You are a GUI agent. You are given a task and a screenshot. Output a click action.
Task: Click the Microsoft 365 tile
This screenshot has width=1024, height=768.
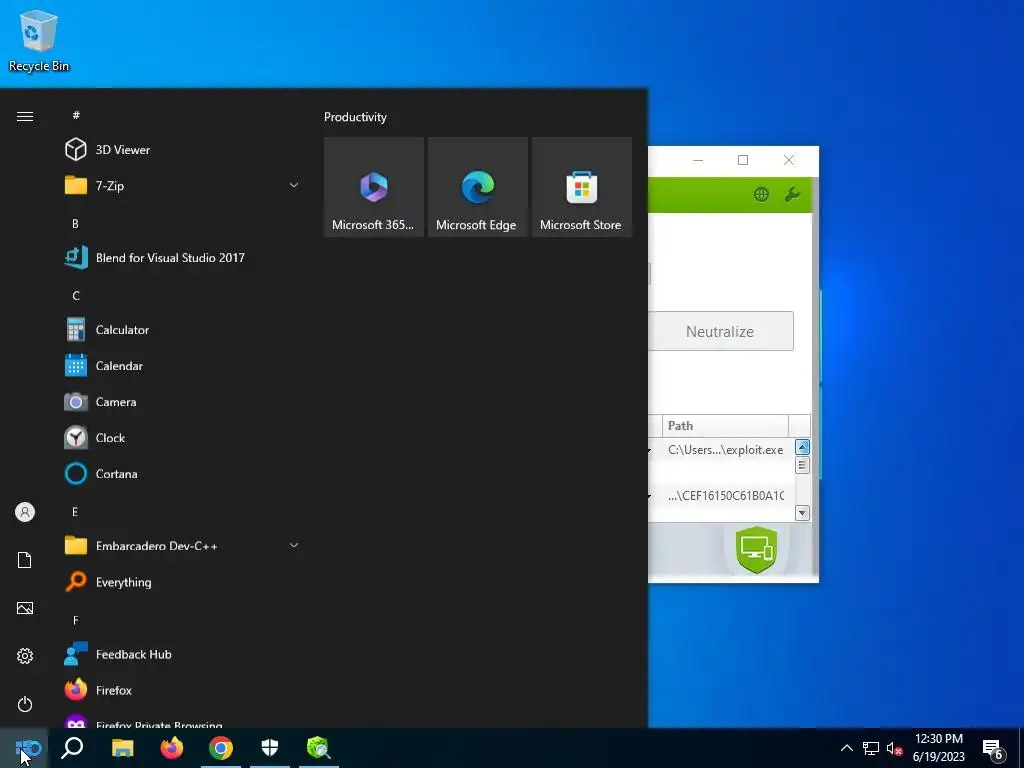(374, 187)
